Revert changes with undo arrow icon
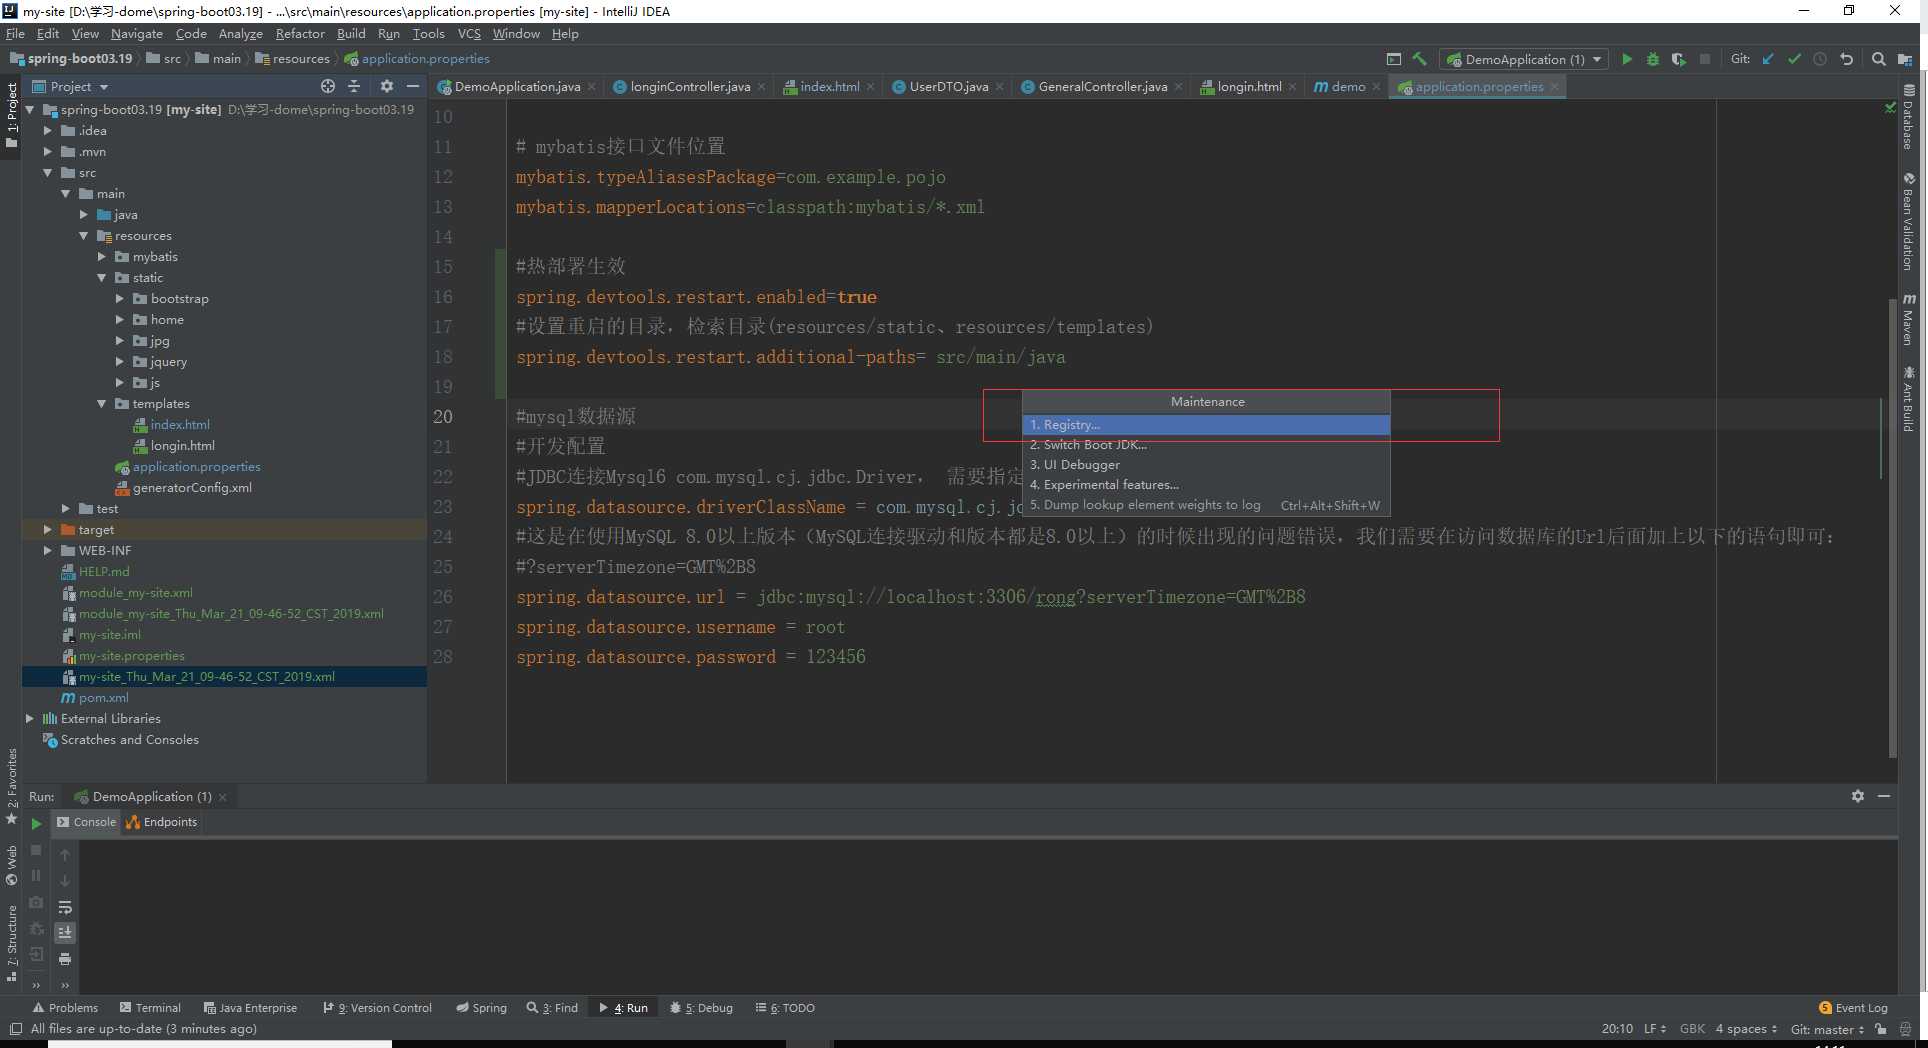This screenshot has height=1048, width=1928. (1846, 59)
